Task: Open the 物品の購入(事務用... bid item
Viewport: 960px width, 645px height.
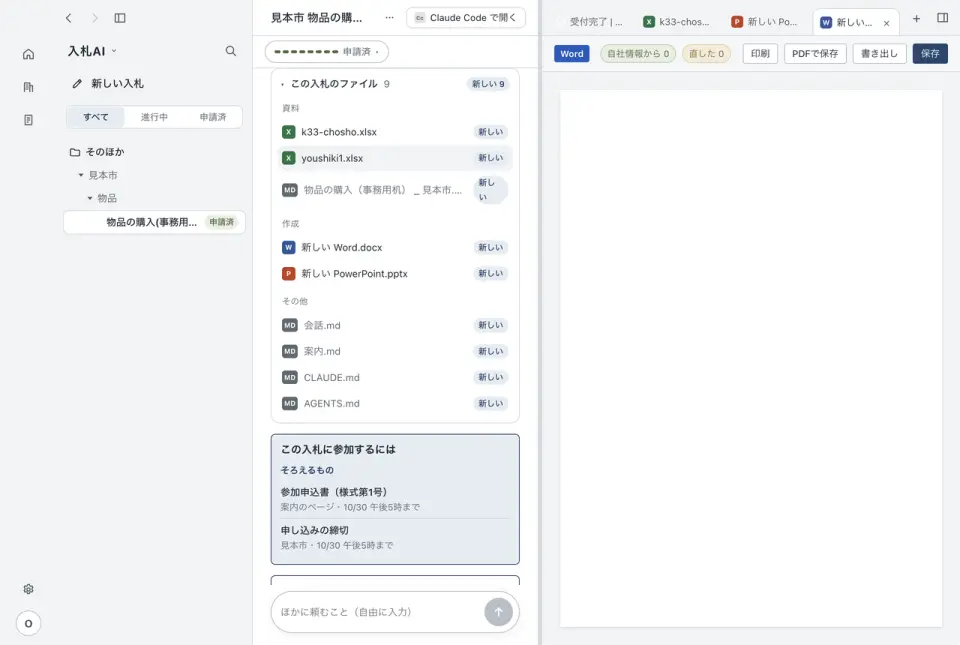Action: (x=154, y=222)
